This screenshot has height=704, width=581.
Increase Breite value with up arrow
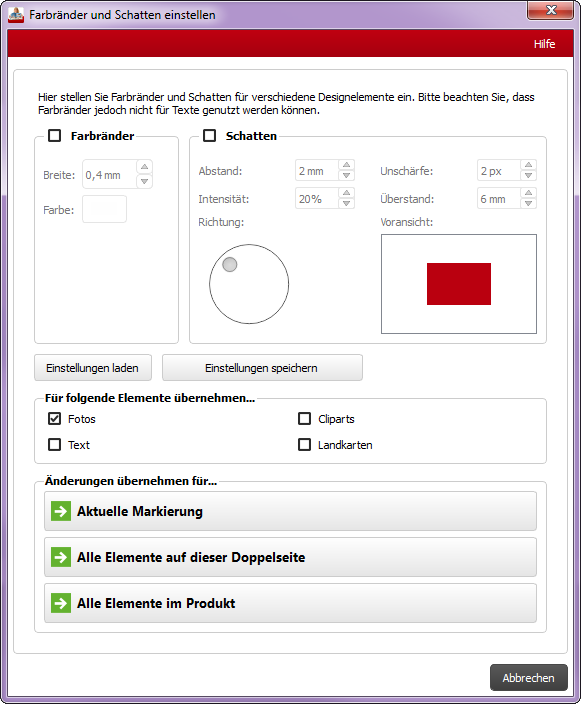pos(145,167)
